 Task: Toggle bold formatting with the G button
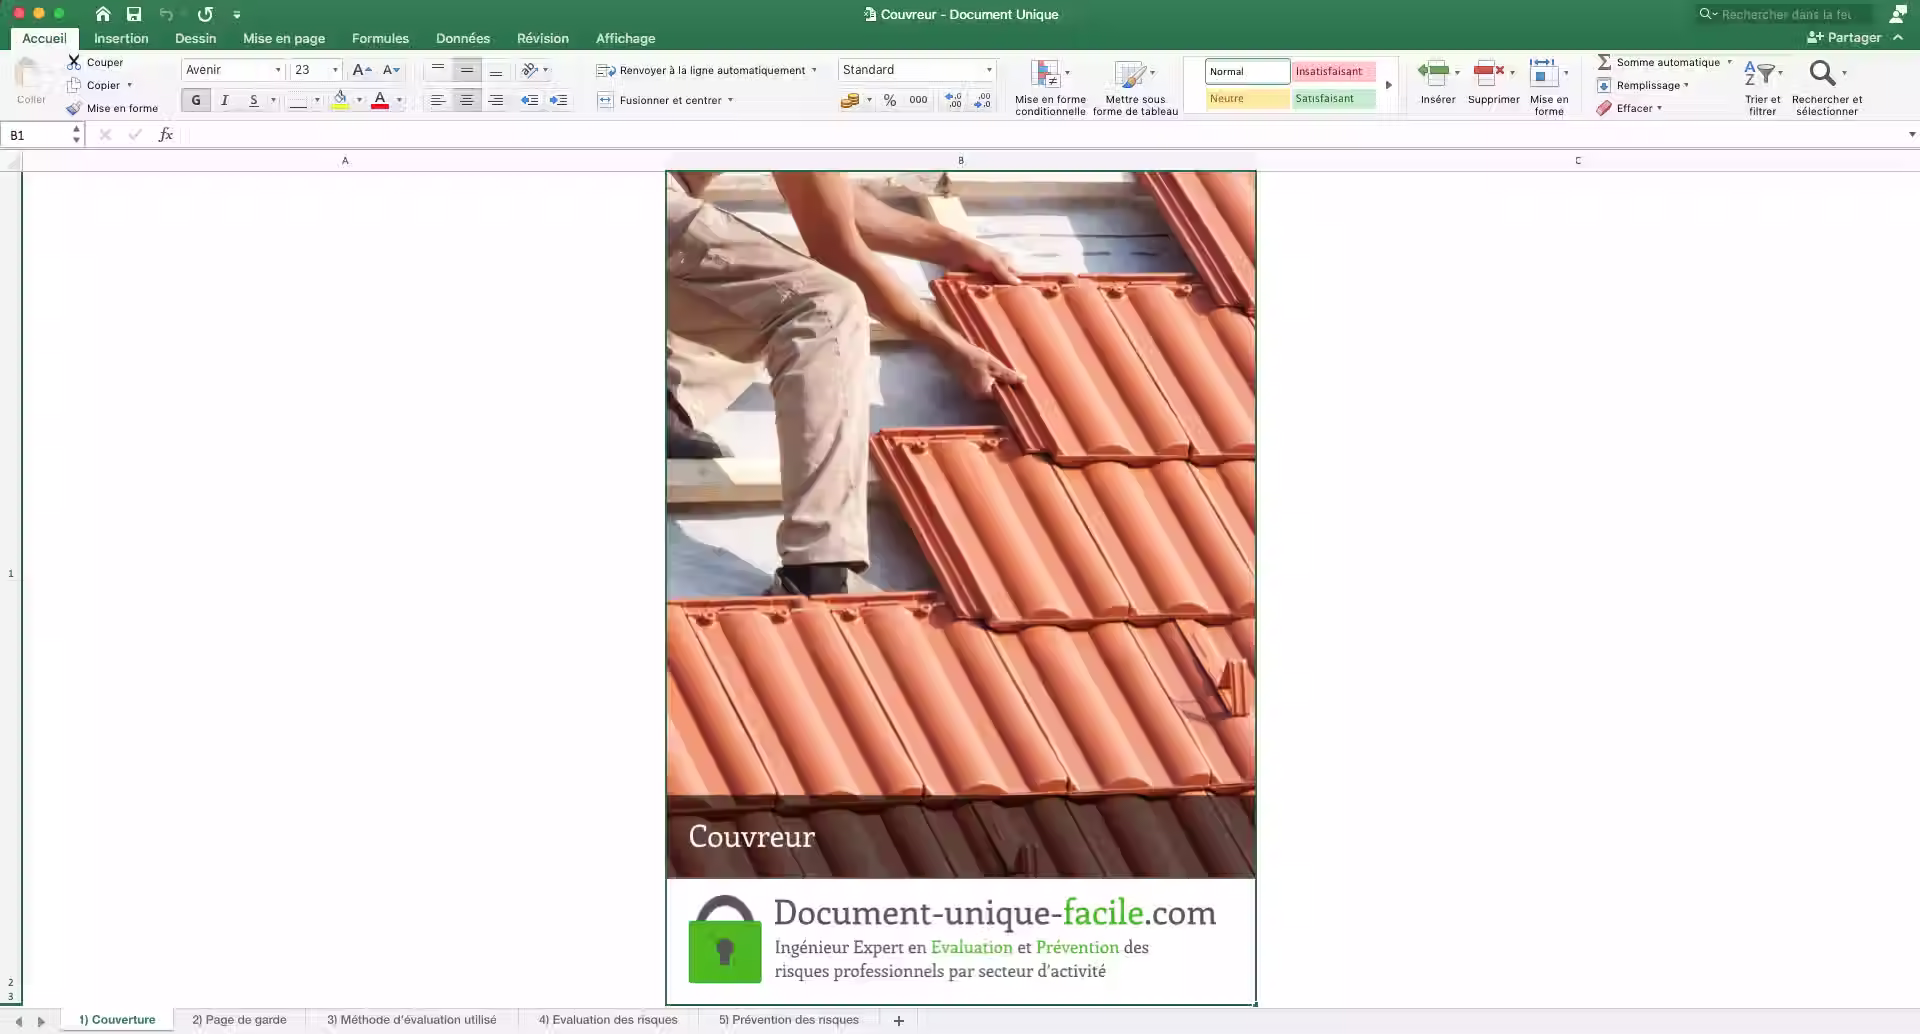coord(195,100)
